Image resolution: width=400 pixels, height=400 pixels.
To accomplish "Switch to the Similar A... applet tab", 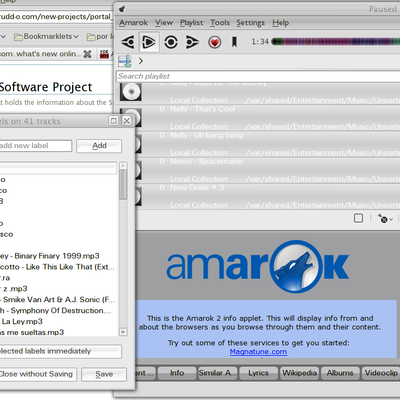I will [x=217, y=373].
